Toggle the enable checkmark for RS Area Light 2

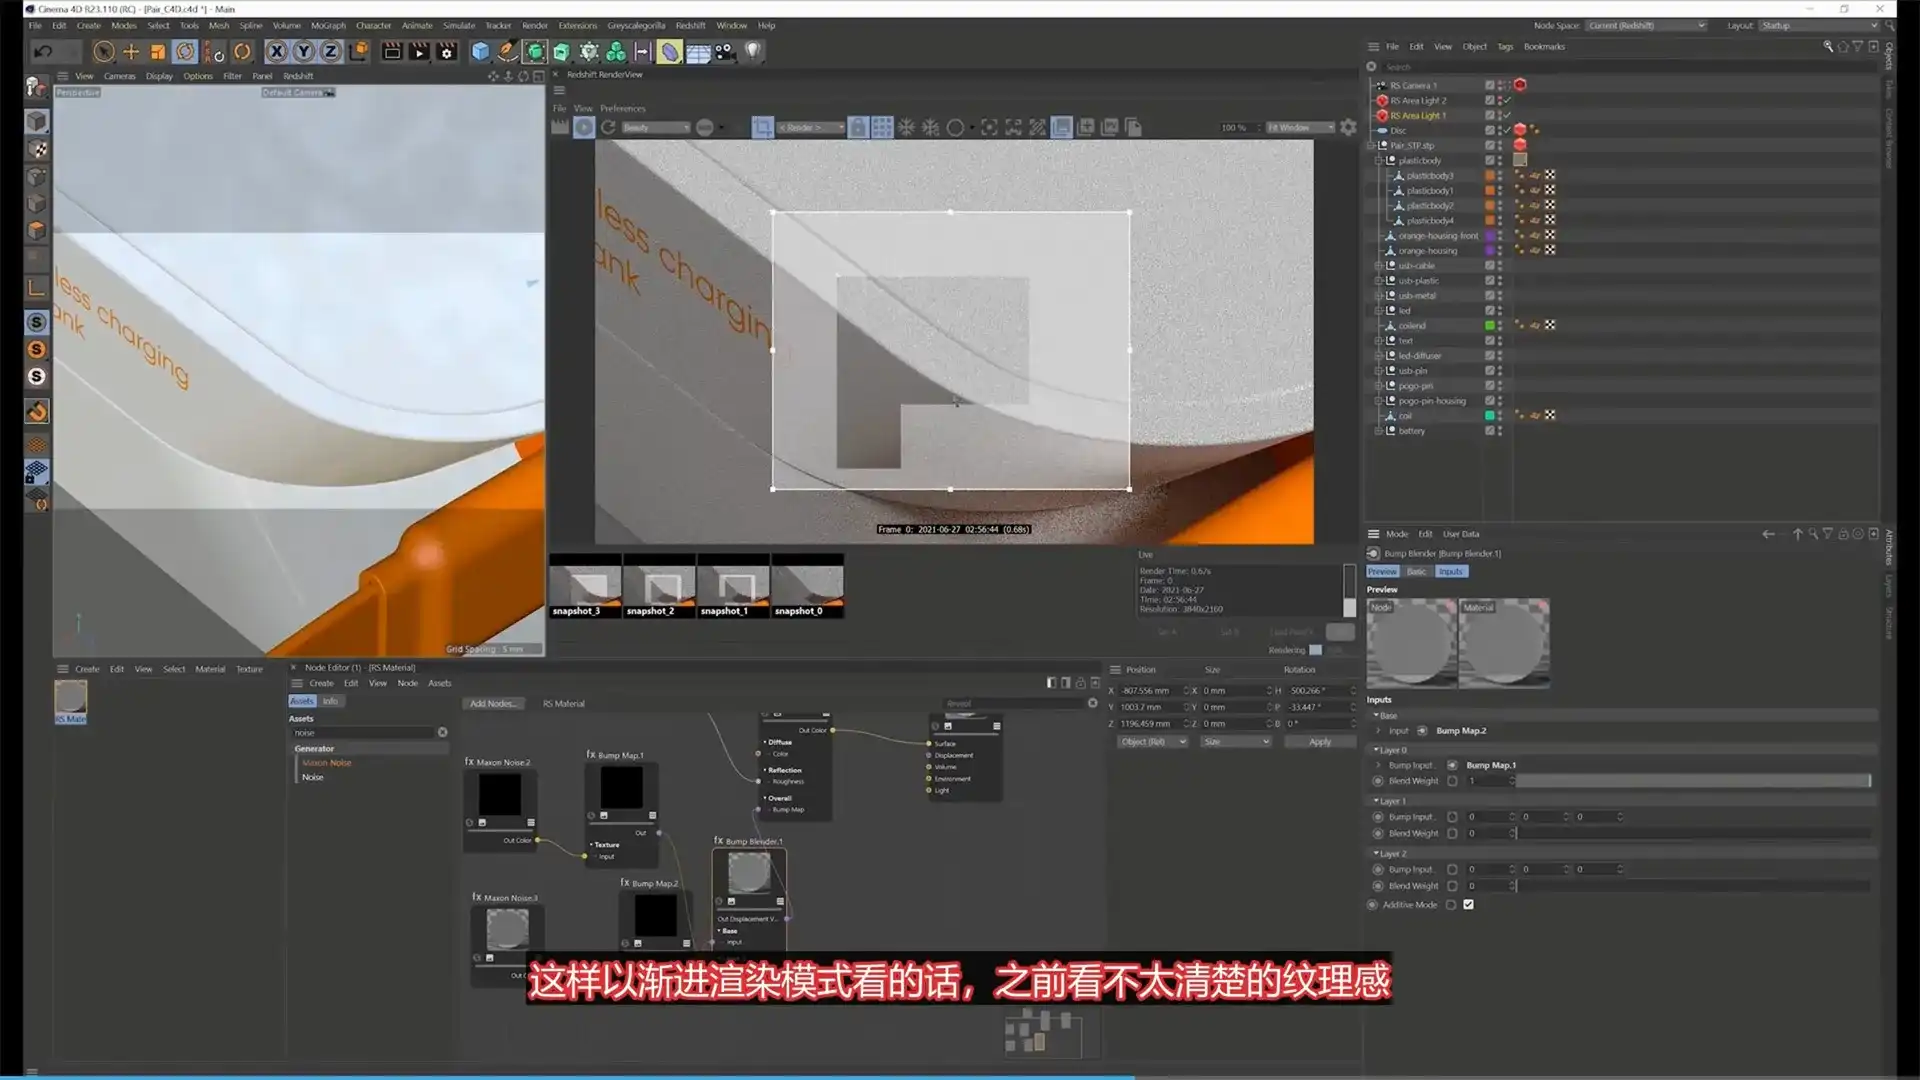pos(1507,100)
